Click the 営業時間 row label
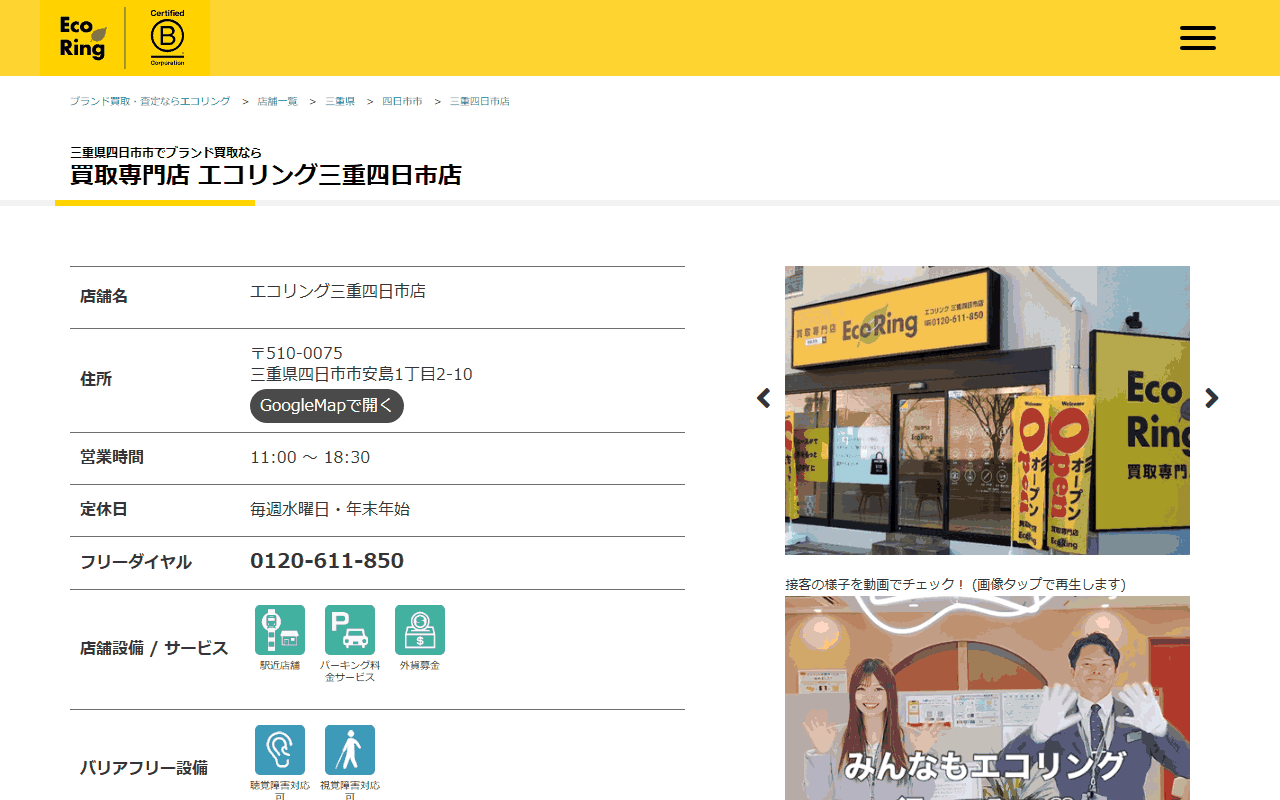The height and width of the screenshot is (800, 1280). tap(112, 457)
